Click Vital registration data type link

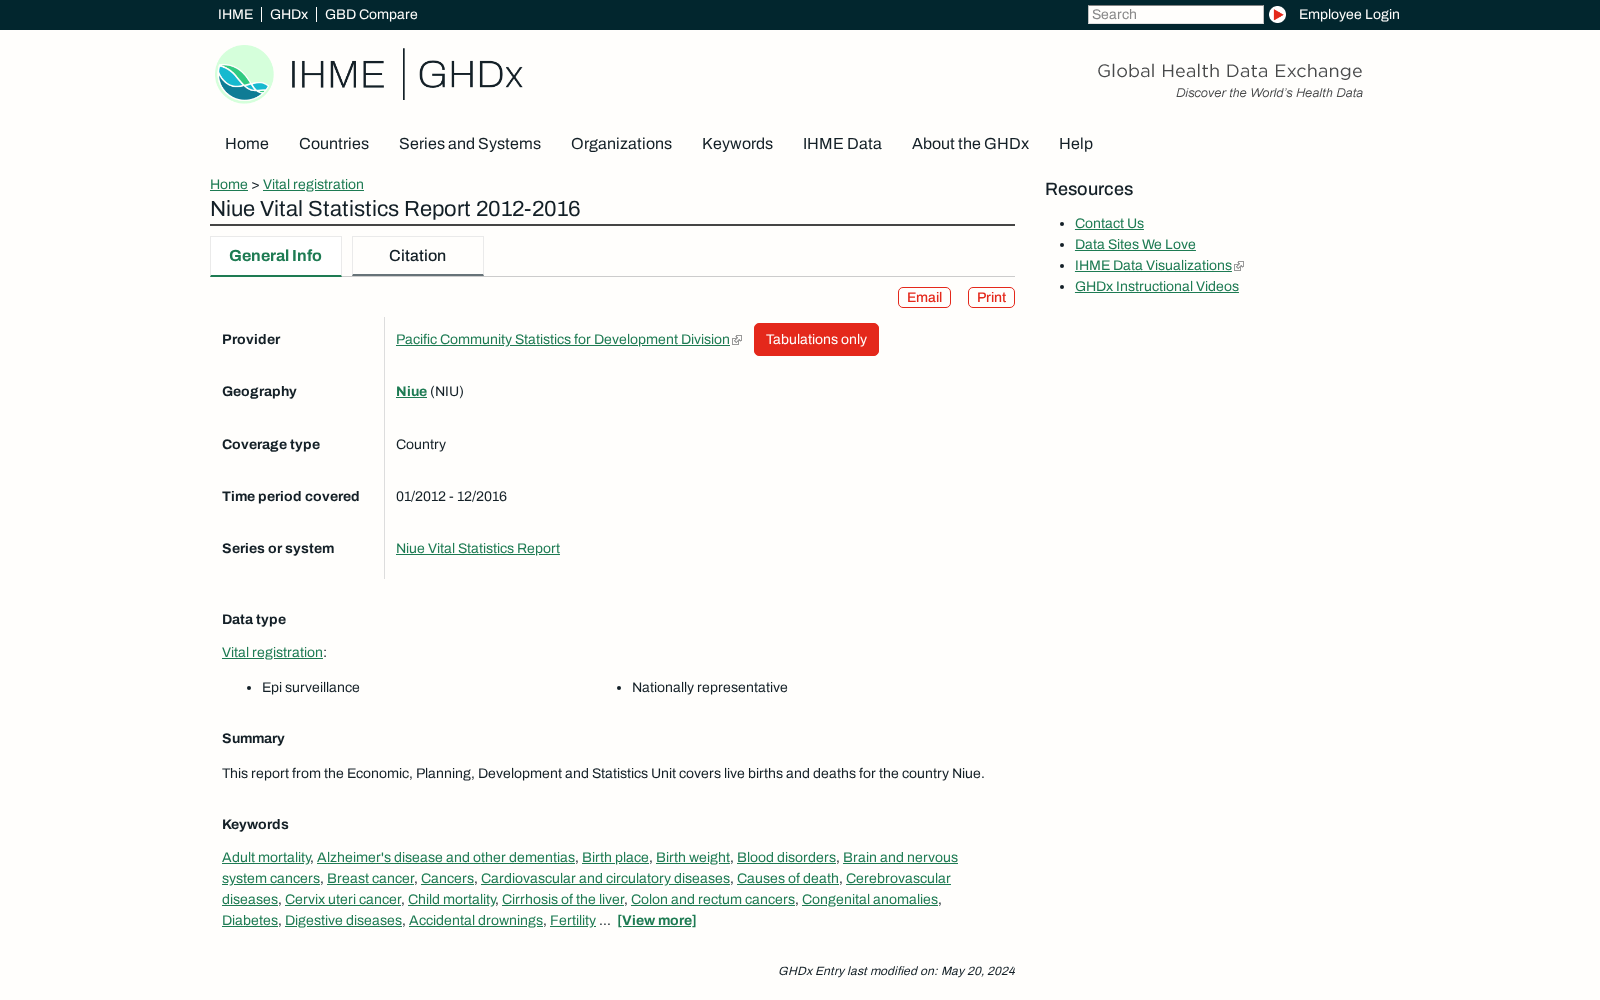[272, 652]
